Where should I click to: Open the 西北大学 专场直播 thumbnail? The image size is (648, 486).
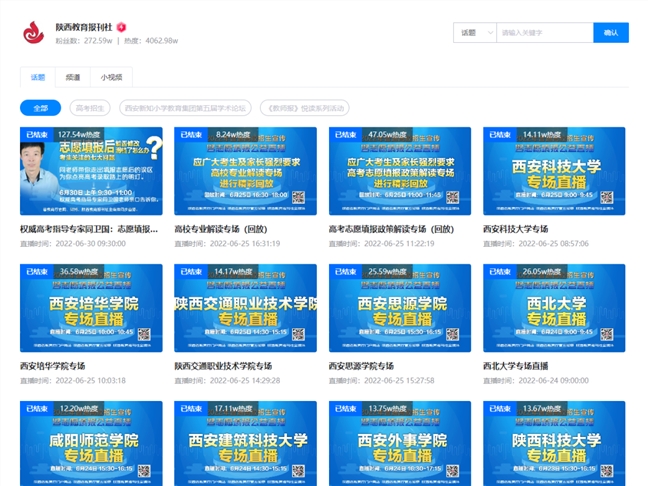tap(554, 308)
